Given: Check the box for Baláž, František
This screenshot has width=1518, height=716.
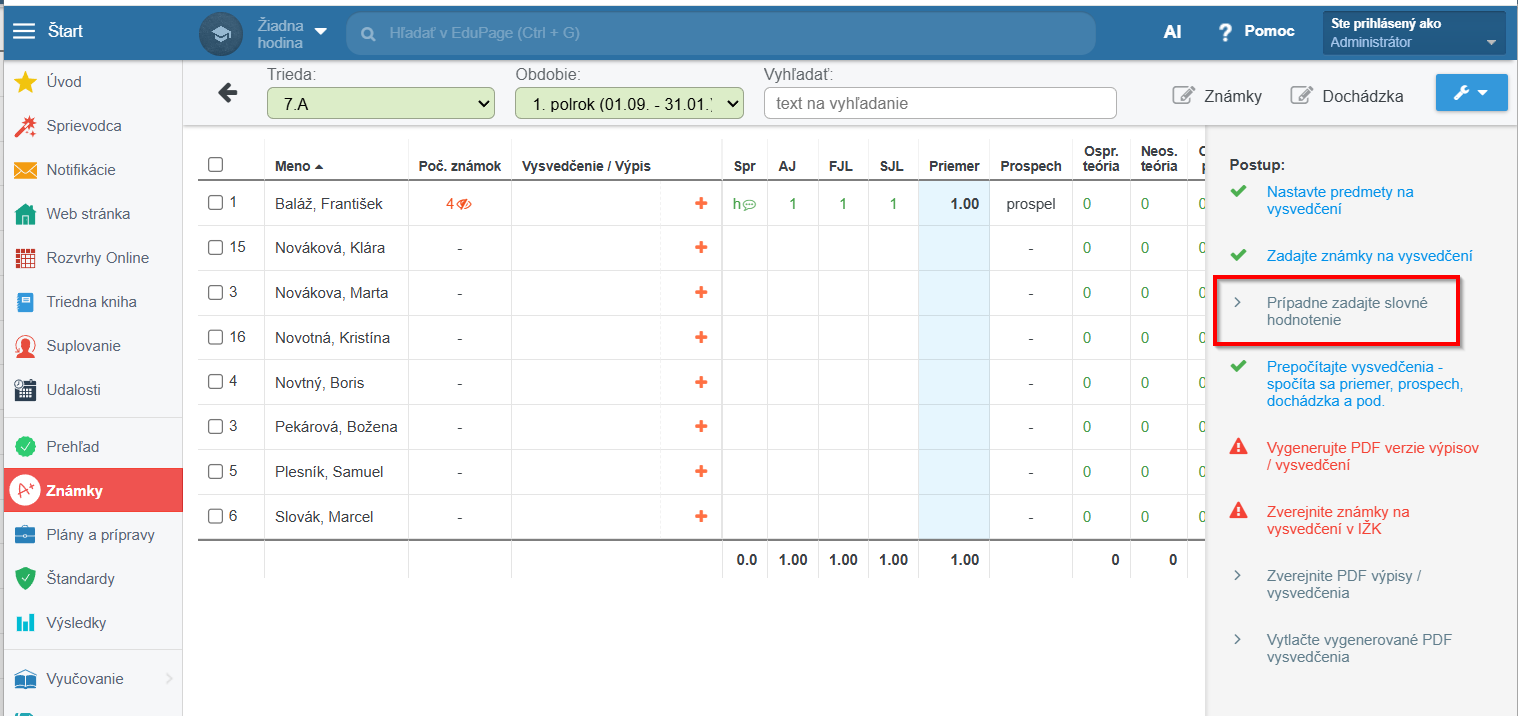Looking at the screenshot, I should pyautogui.click(x=216, y=203).
